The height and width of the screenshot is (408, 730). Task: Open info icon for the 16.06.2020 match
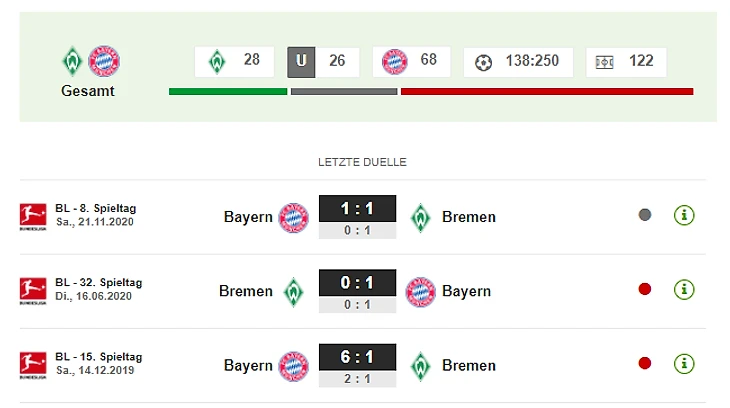(x=684, y=290)
